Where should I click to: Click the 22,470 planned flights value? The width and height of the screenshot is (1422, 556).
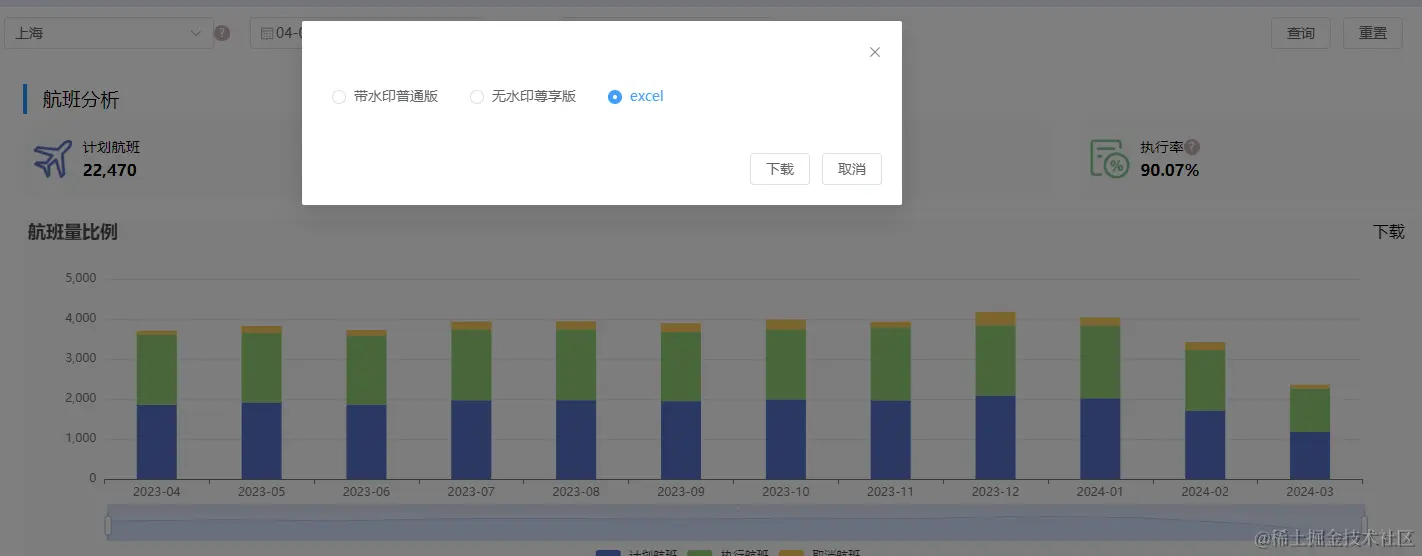[110, 170]
